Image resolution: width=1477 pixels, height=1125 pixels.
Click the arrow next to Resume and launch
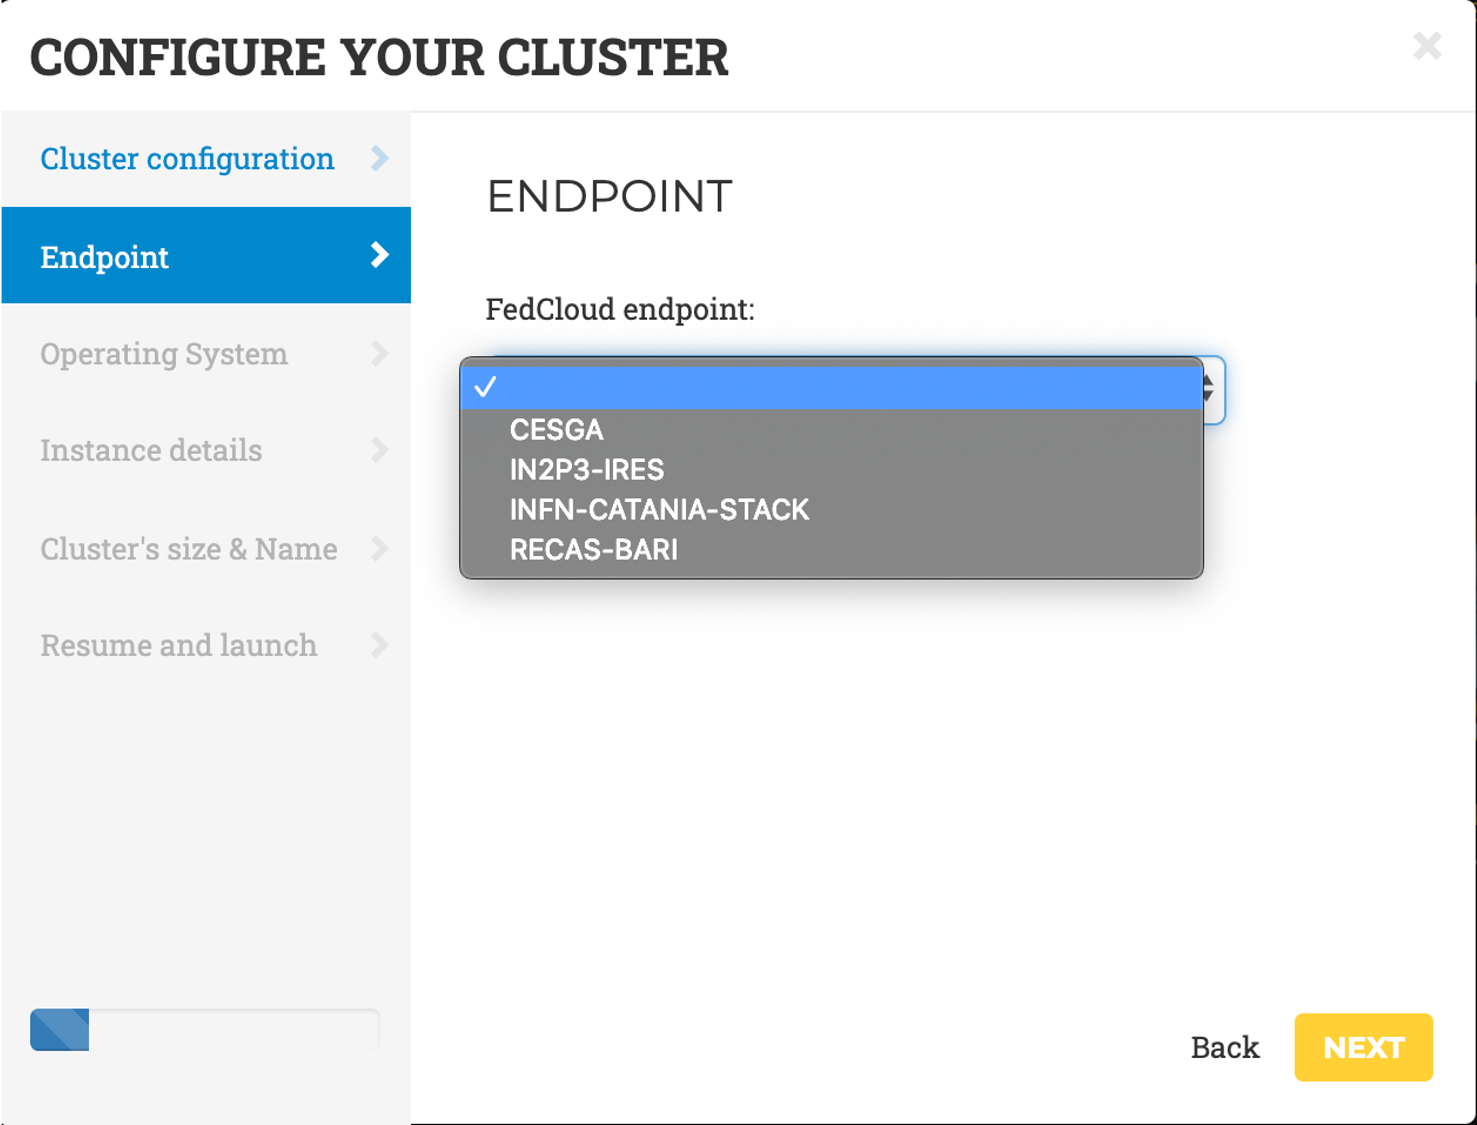pos(381,645)
